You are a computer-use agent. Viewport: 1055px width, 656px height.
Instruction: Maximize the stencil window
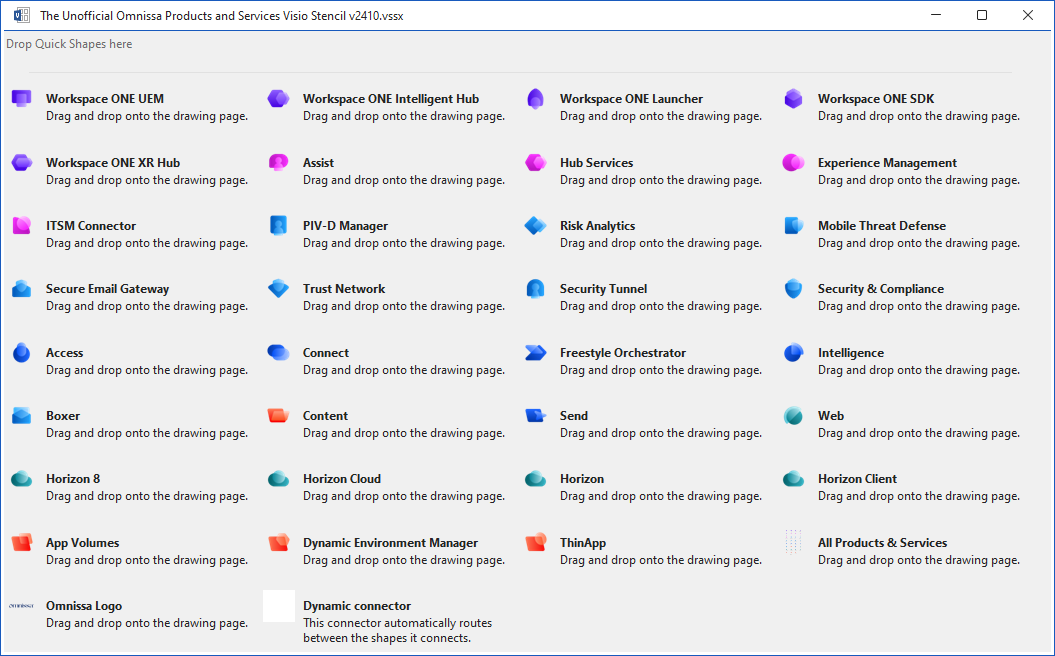[x=982, y=15]
